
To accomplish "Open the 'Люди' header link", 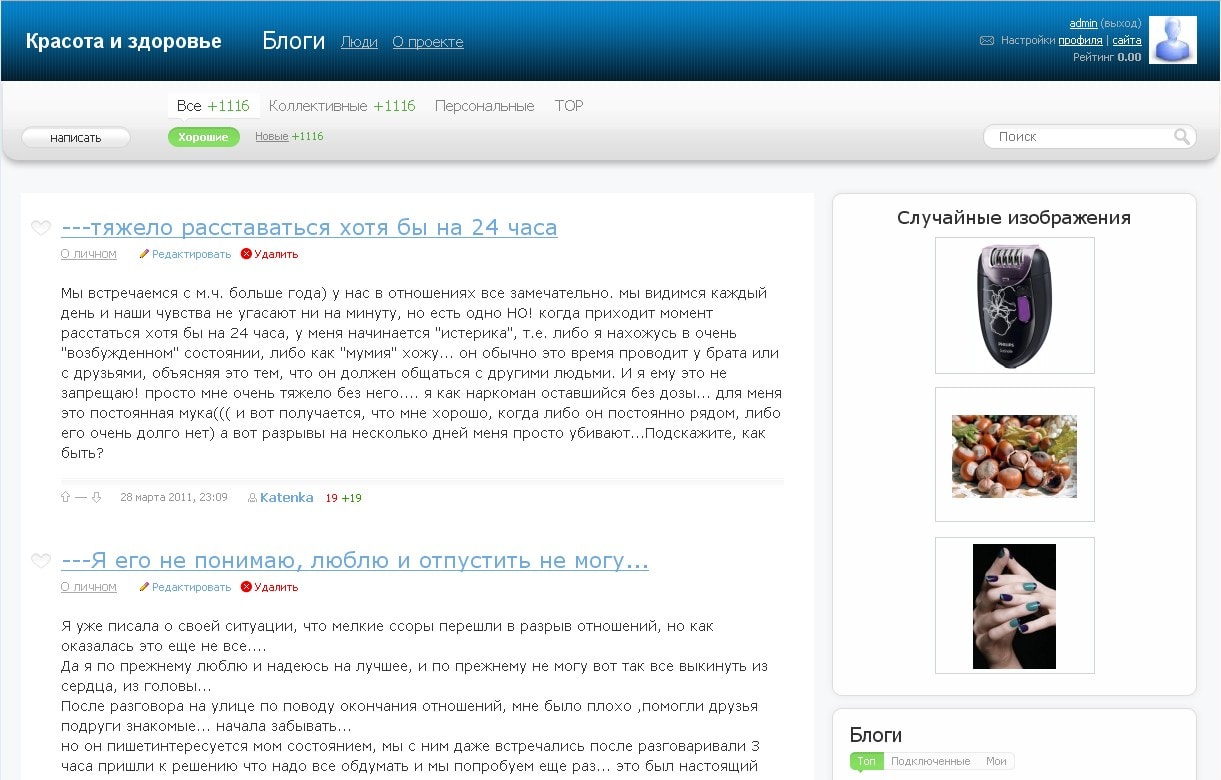I will [x=359, y=42].
